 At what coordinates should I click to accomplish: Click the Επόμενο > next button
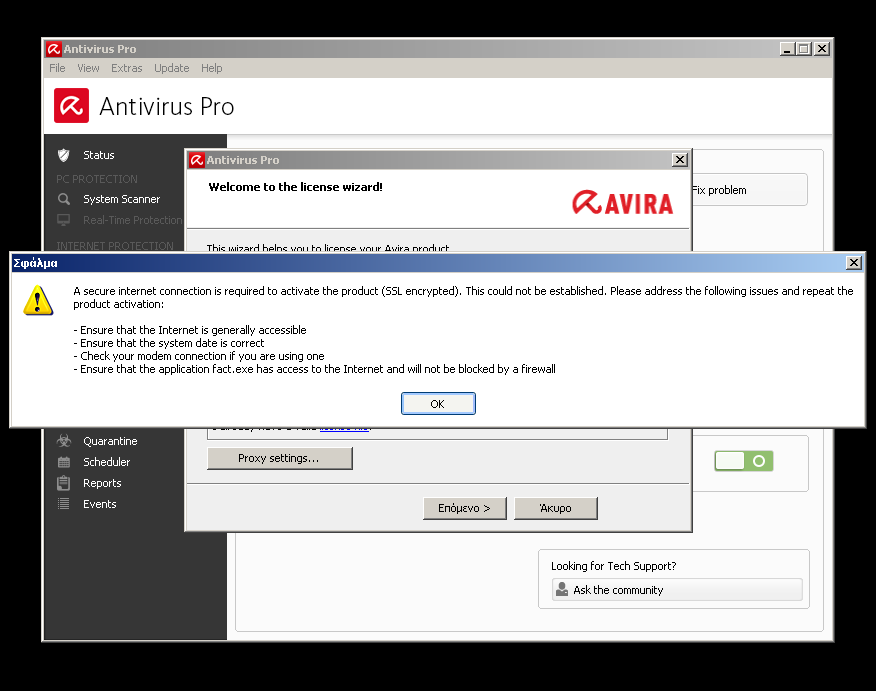tap(464, 508)
